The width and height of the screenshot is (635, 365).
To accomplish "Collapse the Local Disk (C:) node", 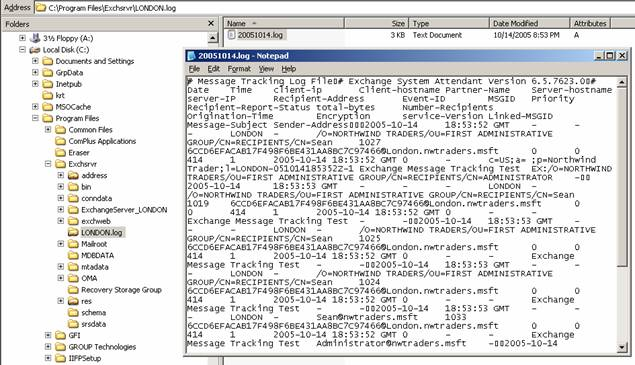I will 22,49.
